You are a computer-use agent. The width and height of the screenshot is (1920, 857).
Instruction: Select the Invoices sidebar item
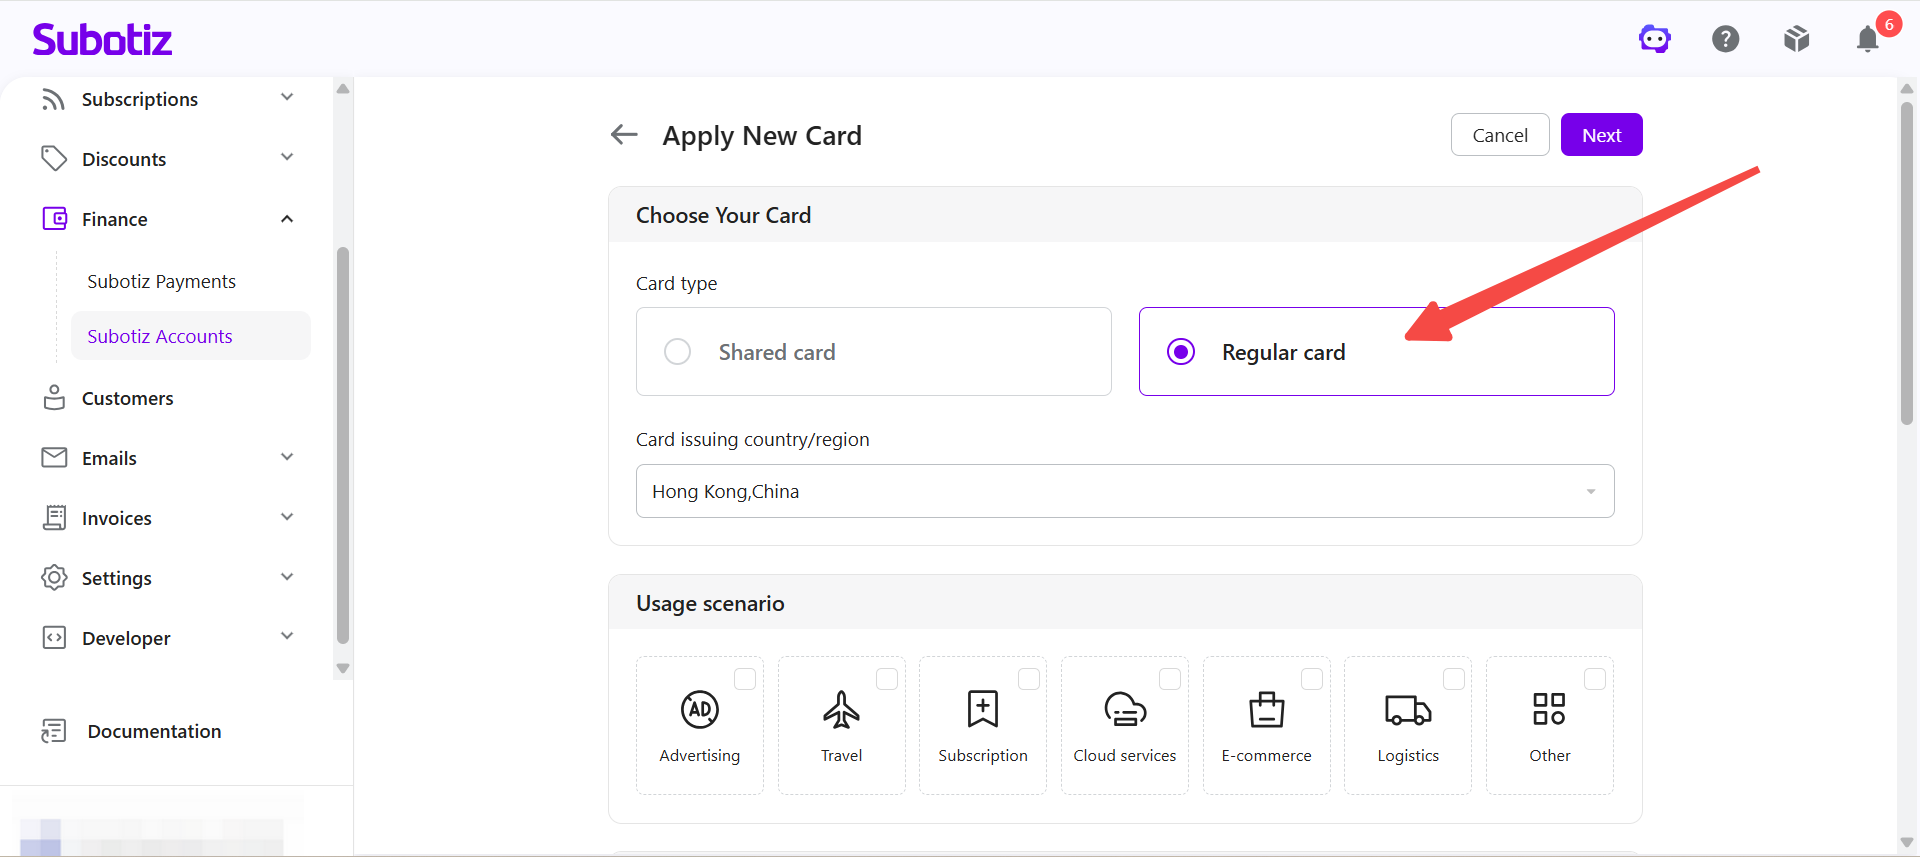[x=117, y=518]
